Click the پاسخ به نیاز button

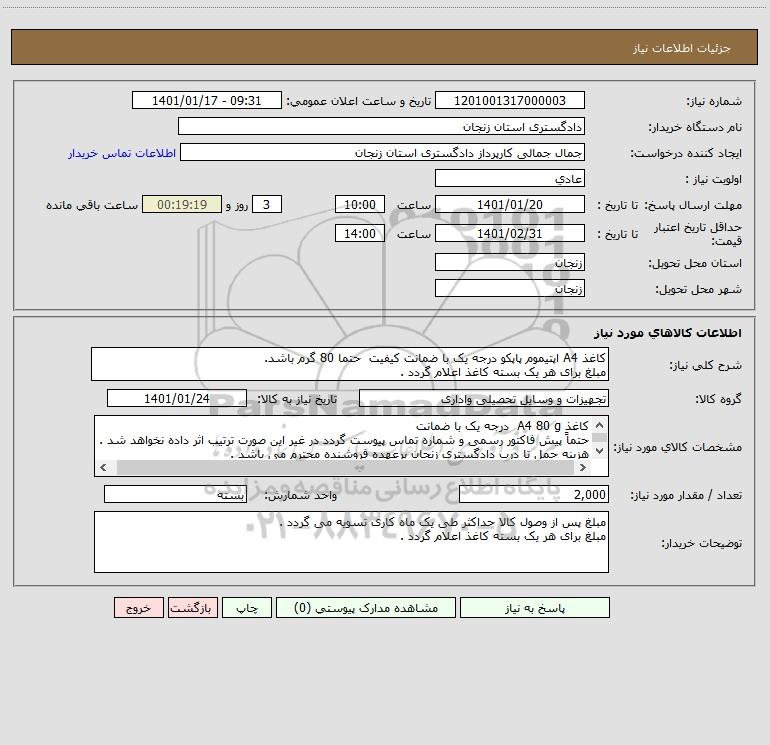pos(535,607)
